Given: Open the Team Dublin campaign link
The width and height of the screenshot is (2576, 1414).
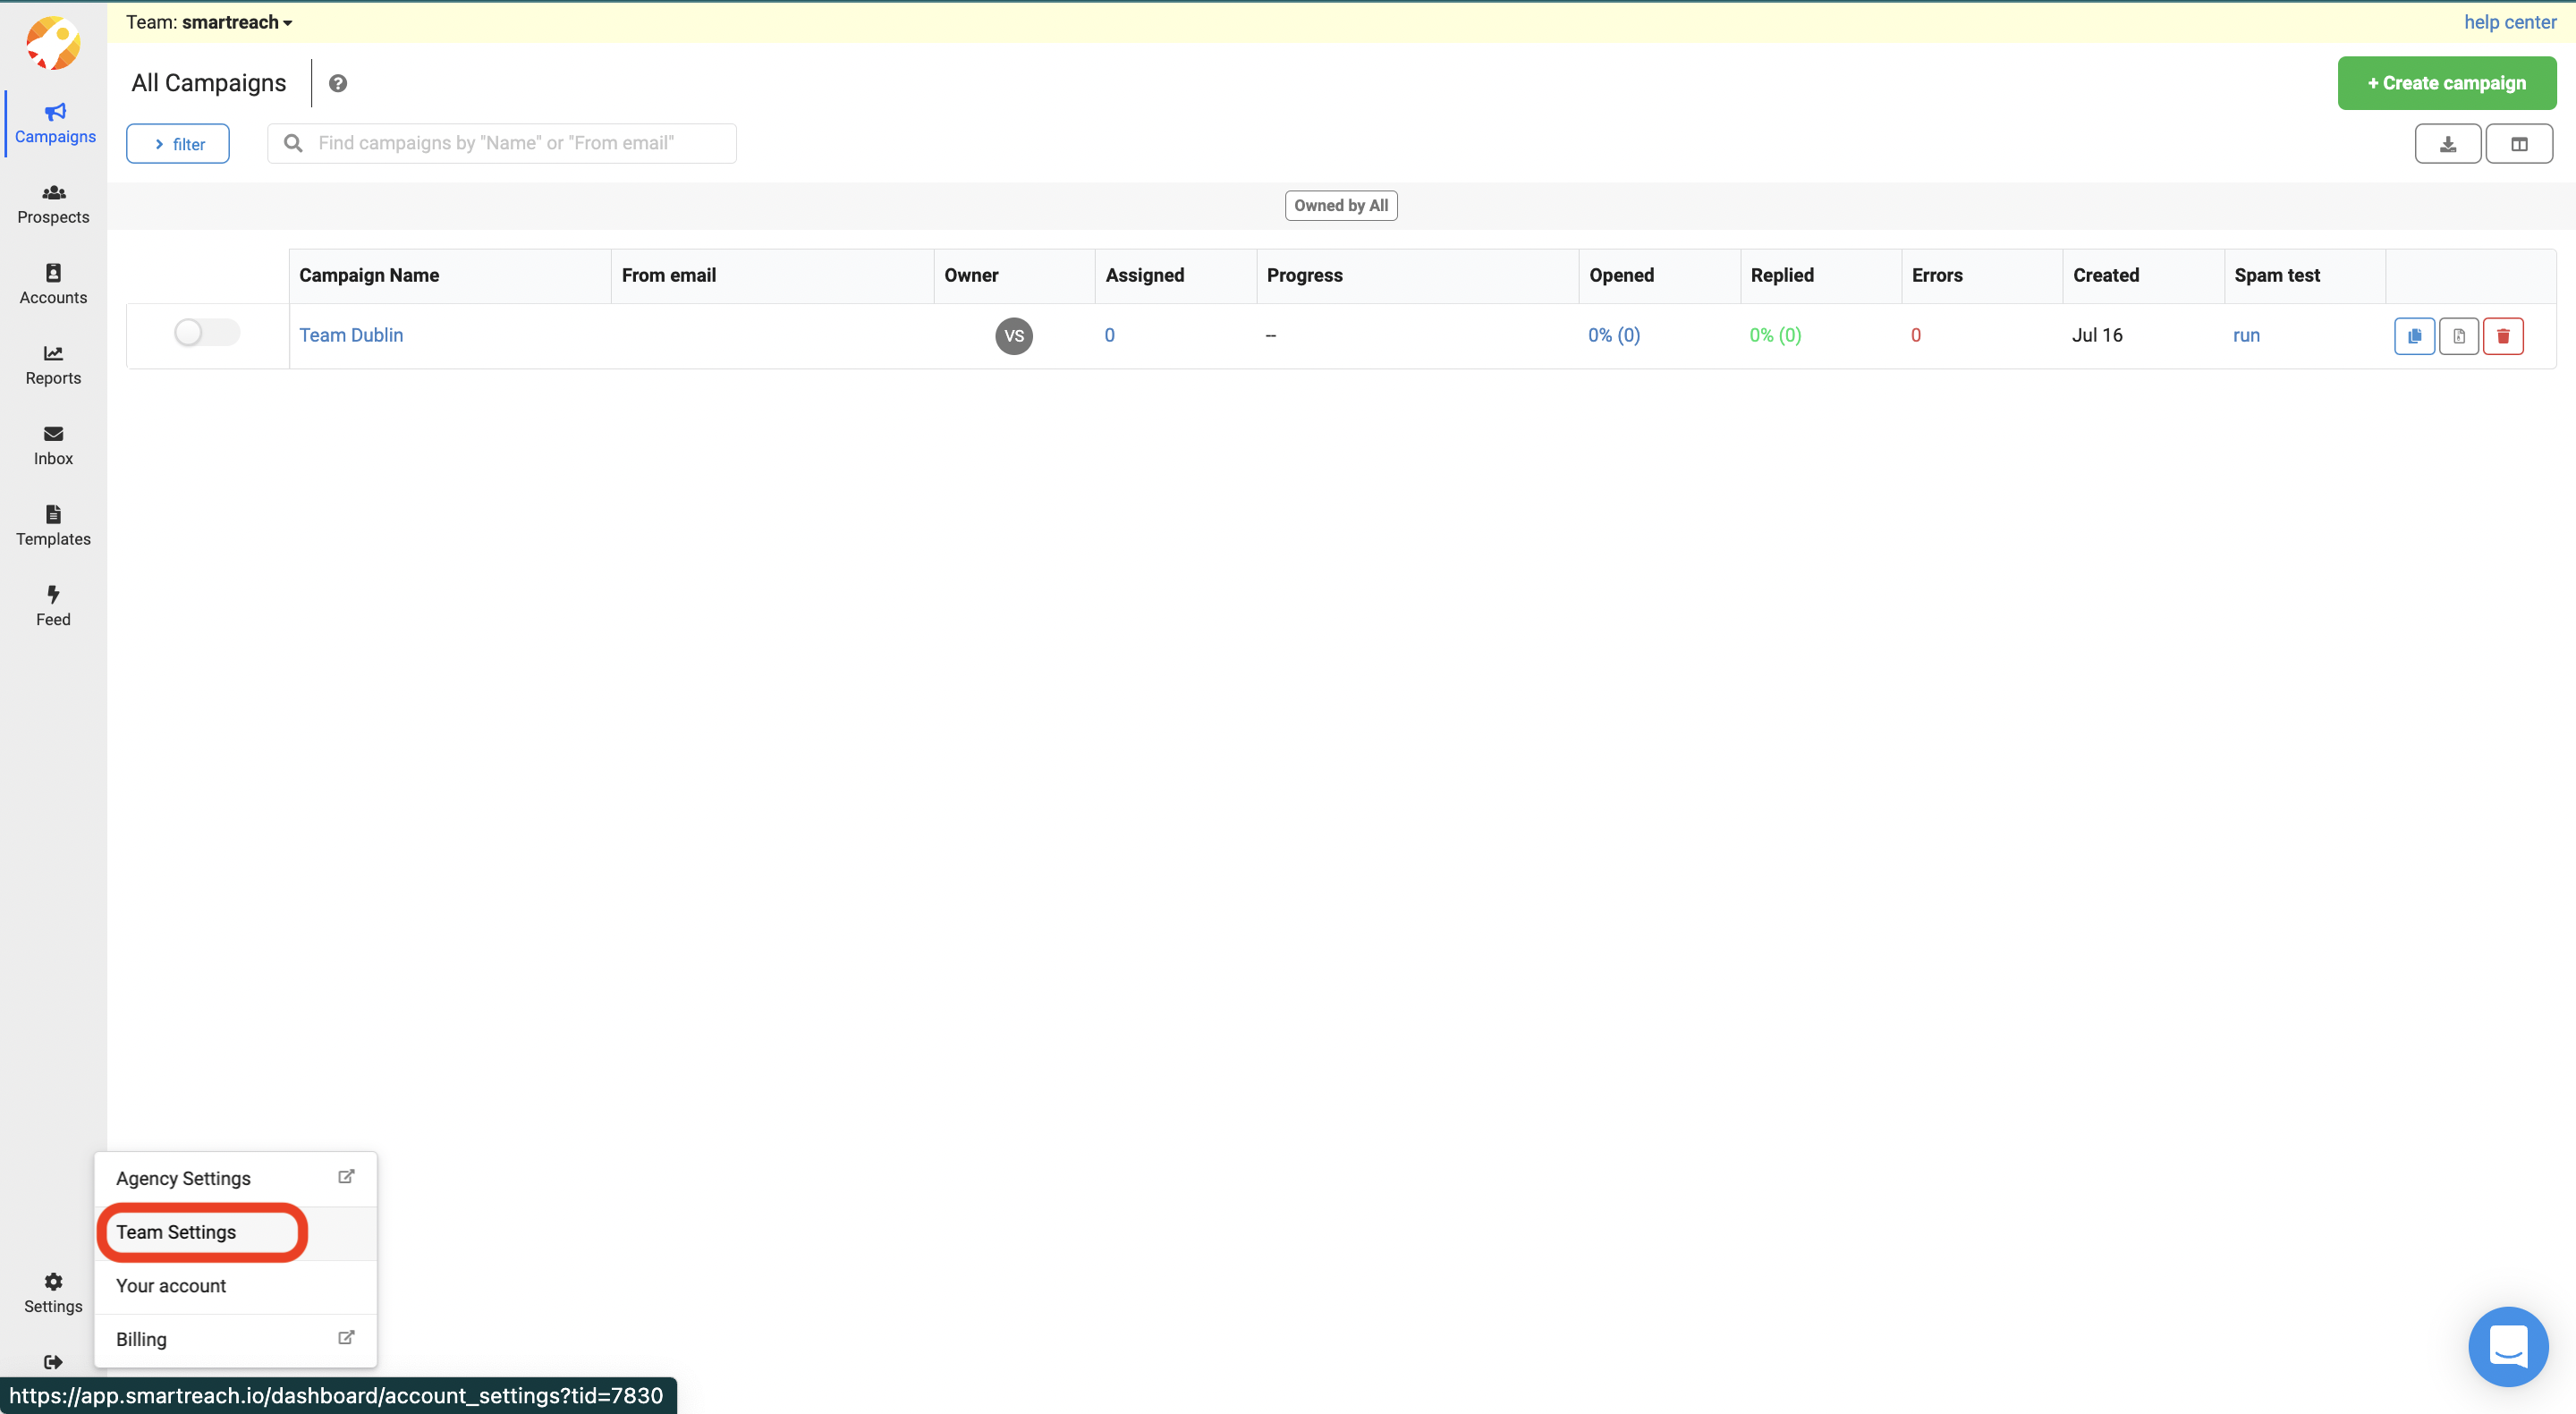Looking at the screenshot, I should [x=351, y=335].
